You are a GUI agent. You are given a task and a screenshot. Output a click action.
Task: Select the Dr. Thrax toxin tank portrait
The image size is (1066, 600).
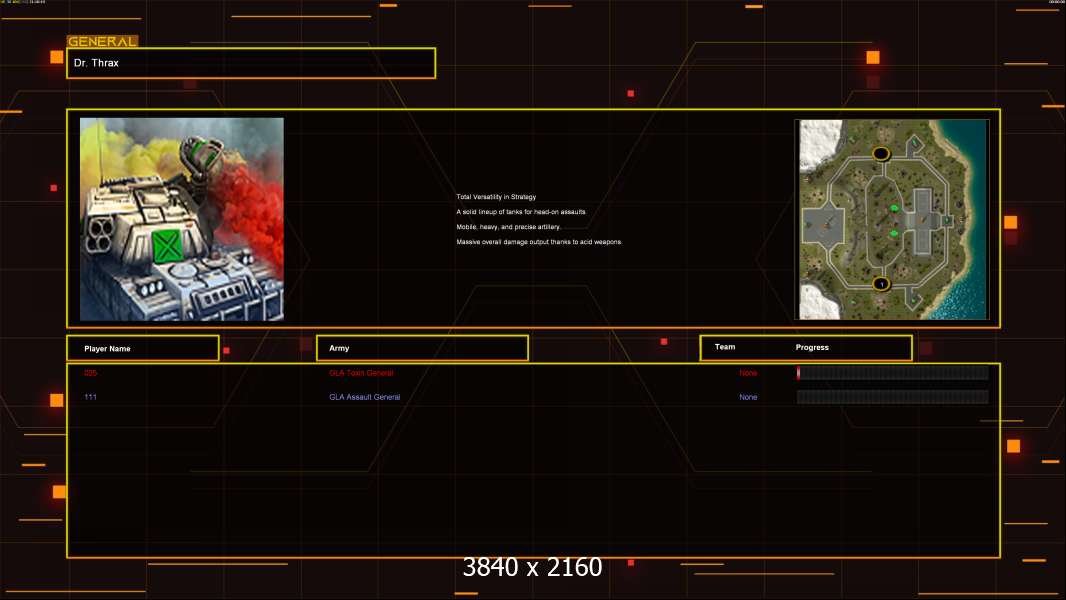tap(182, 219)
